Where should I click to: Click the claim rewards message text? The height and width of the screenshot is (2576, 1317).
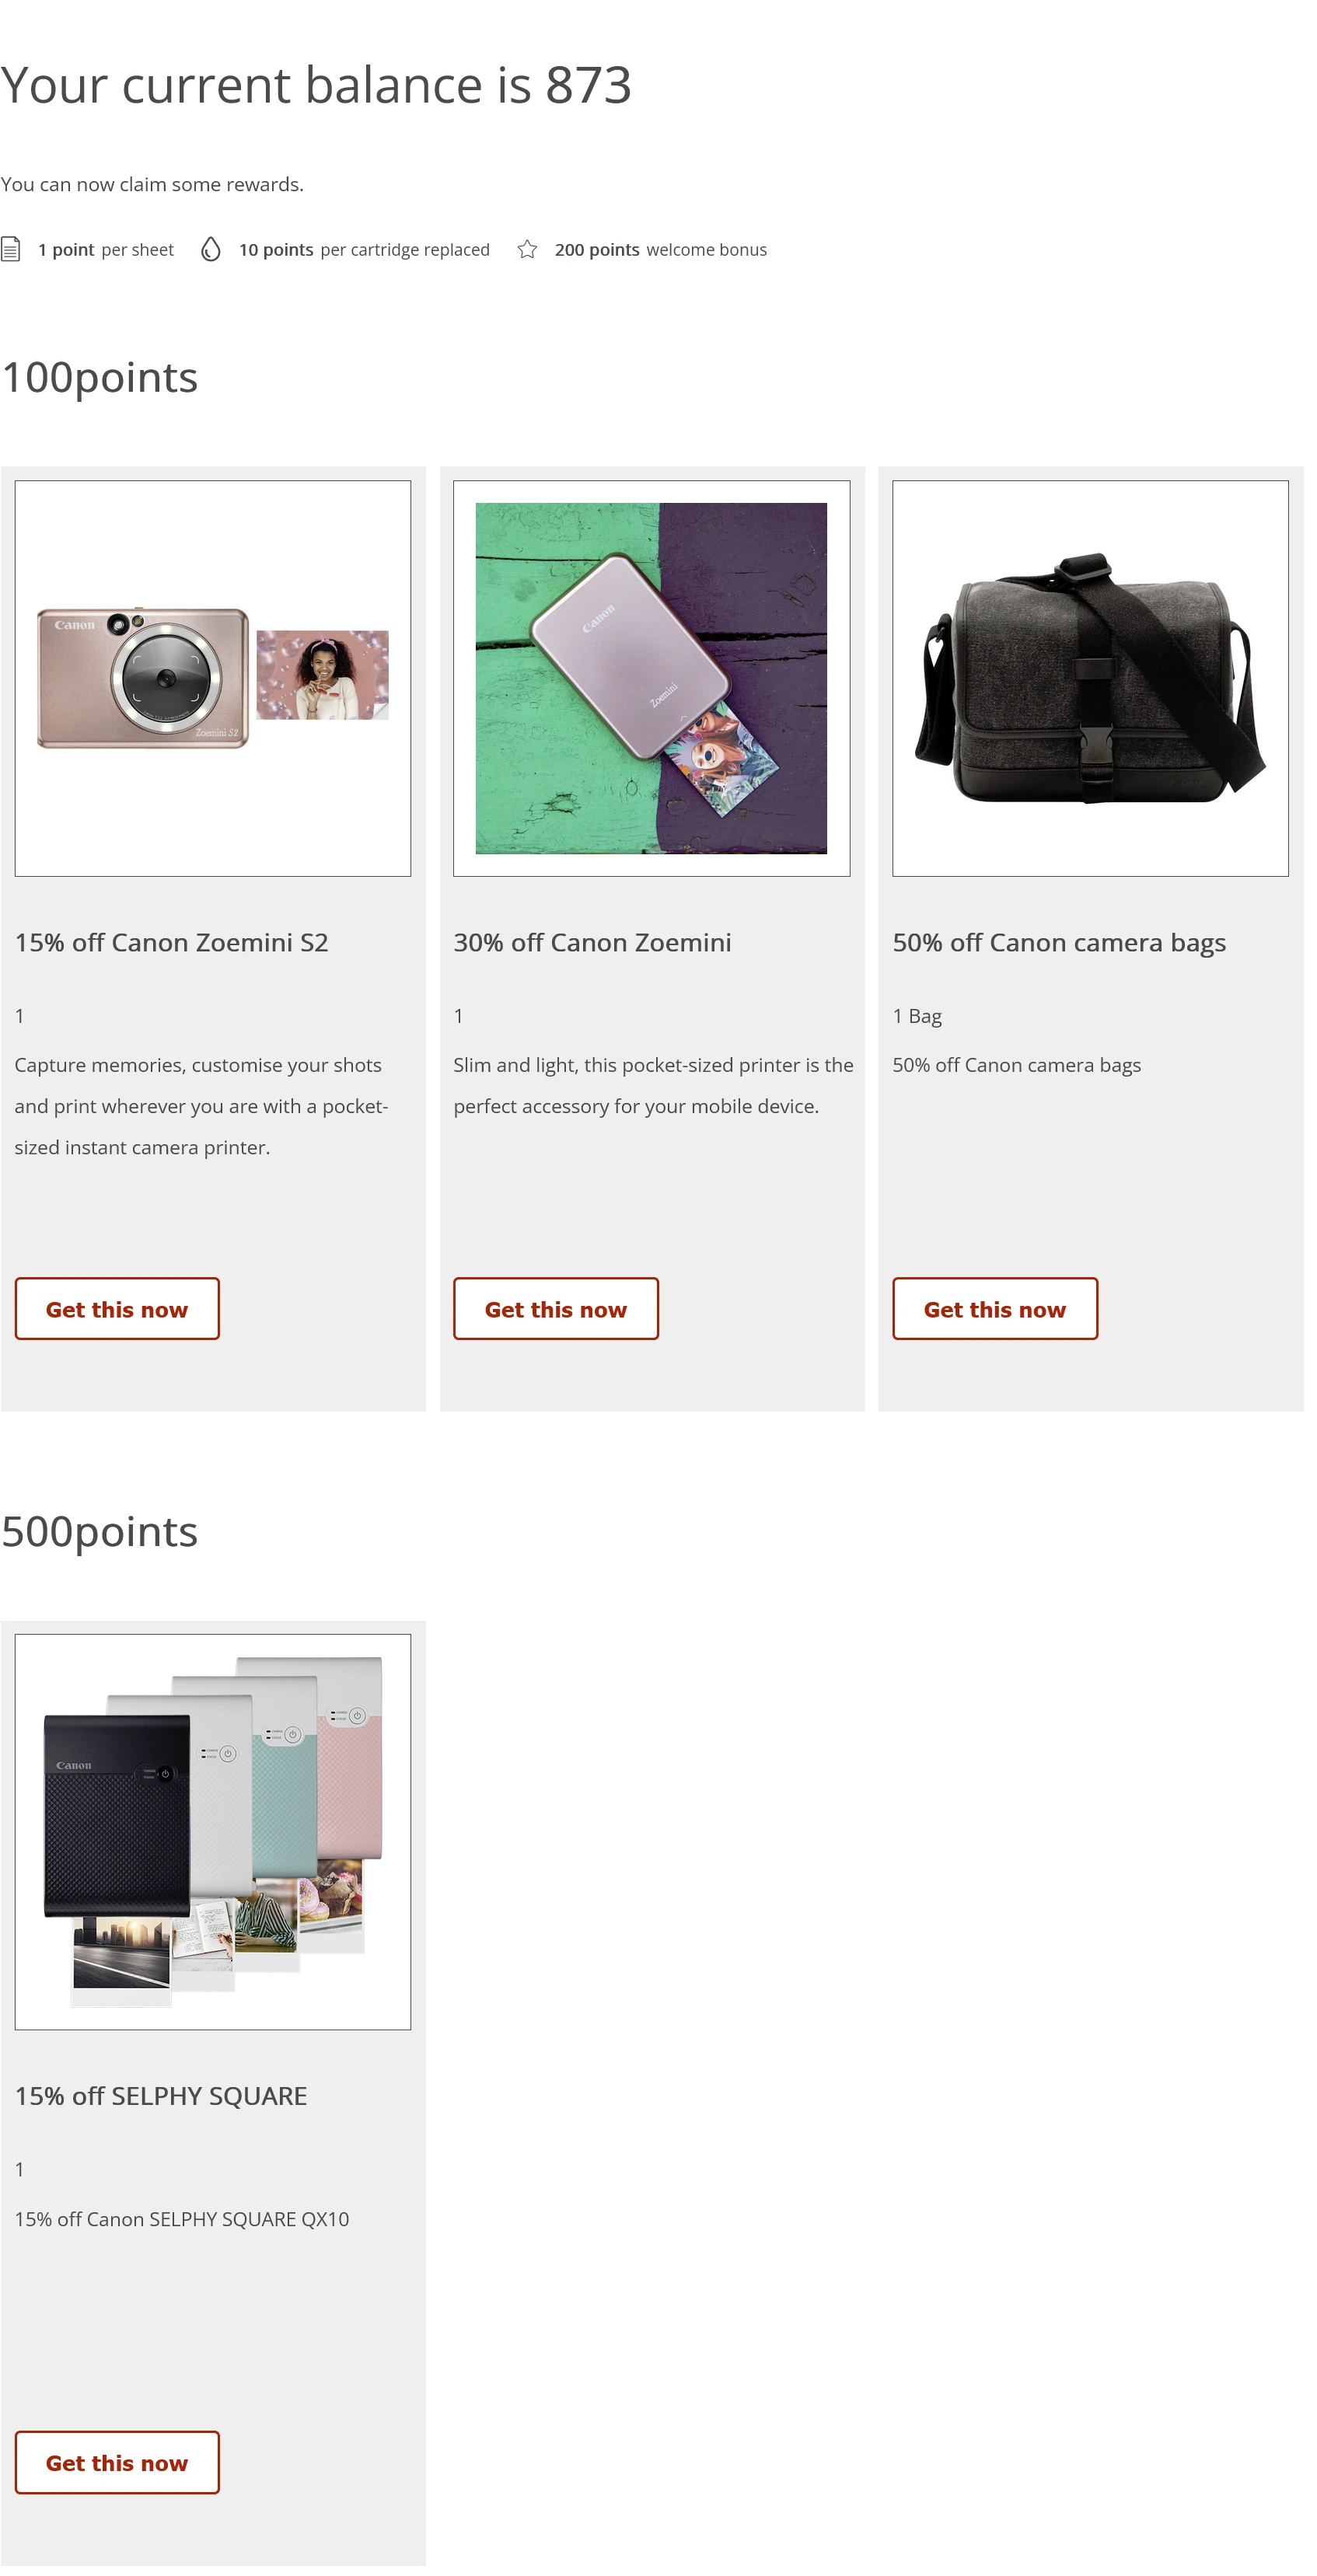coord(152,184)
